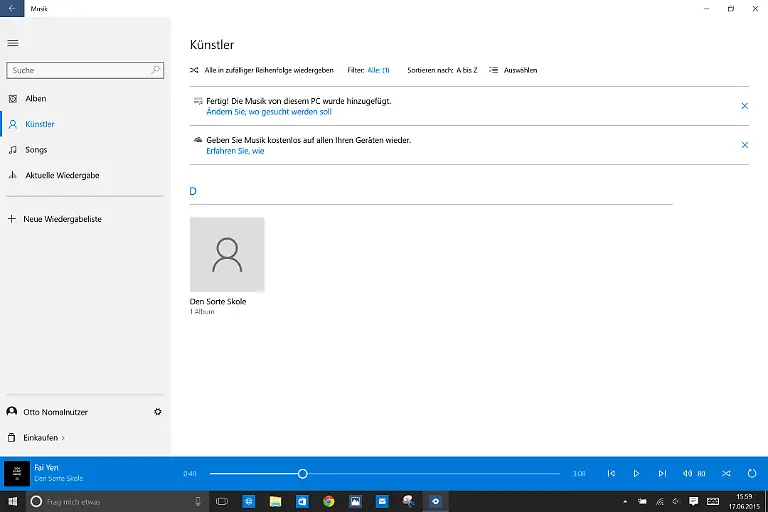This screenshot has width=768, height=512.
Task: Open the hamburger navigation menu
Action: (13, 43)
